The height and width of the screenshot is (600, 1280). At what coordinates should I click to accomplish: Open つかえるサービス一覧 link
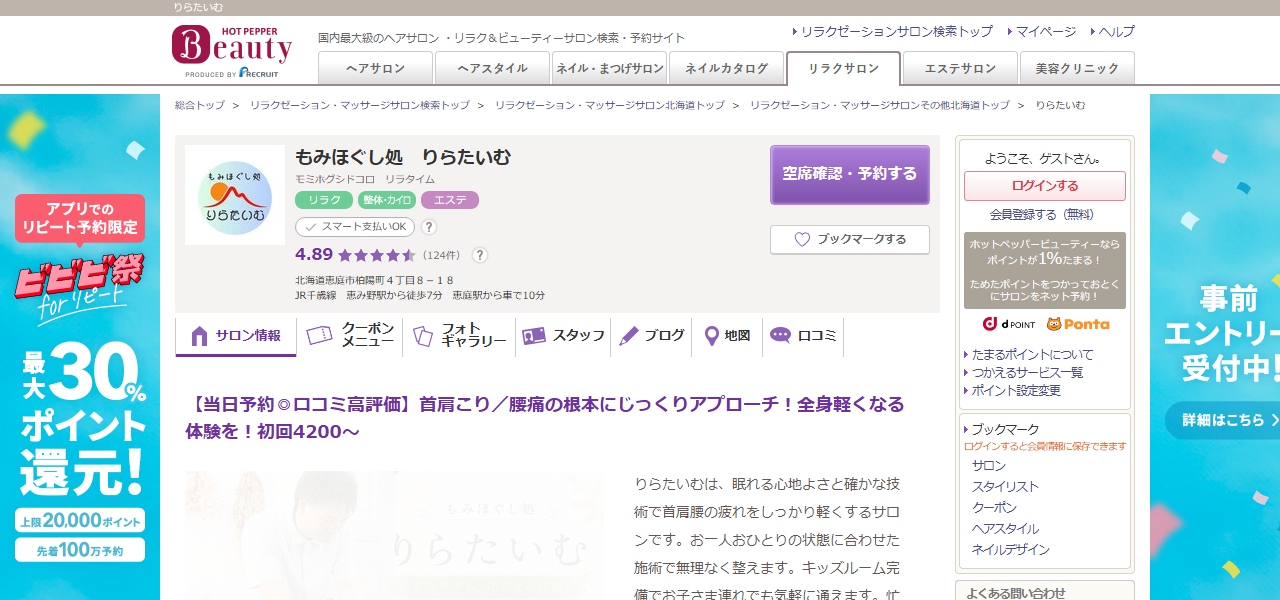pos(1028,372)
